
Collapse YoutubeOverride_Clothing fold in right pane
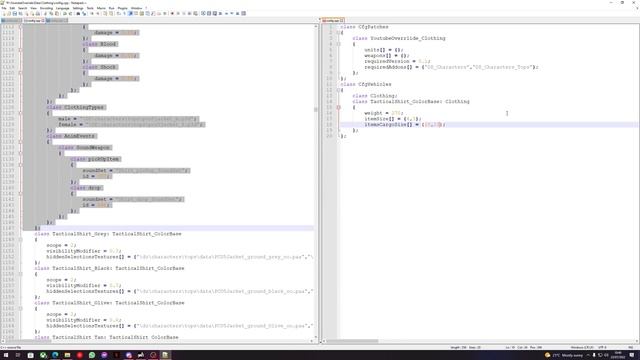(338, 44)
